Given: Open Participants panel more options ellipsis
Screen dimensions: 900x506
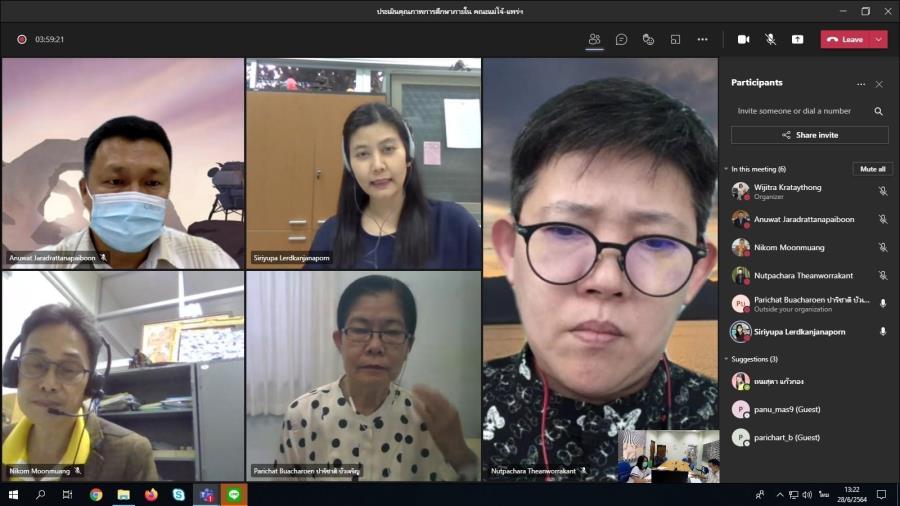Looking at the screenshot, I should coord(860,84).
